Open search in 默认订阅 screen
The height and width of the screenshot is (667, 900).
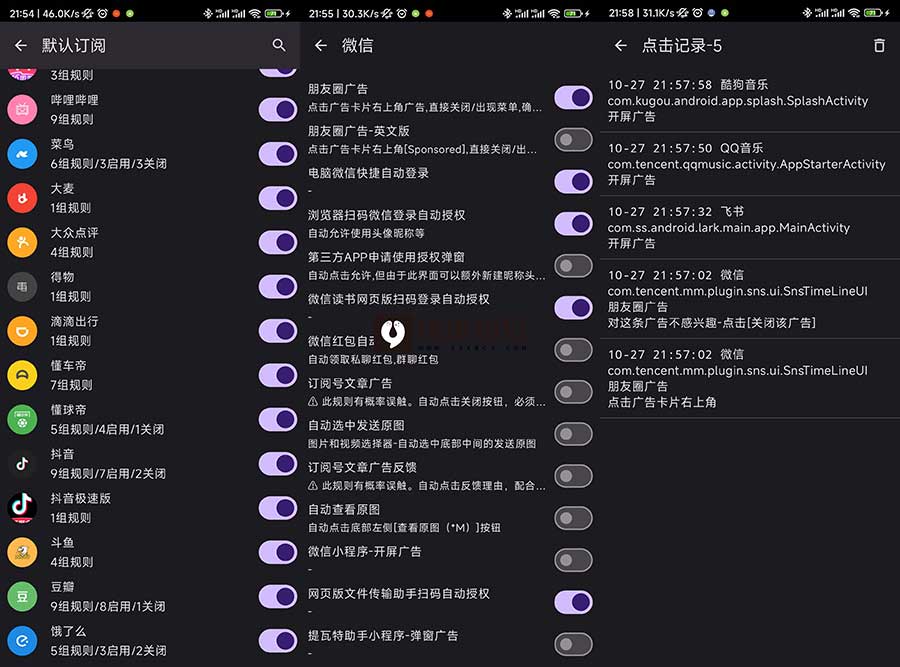coord(279,45)
